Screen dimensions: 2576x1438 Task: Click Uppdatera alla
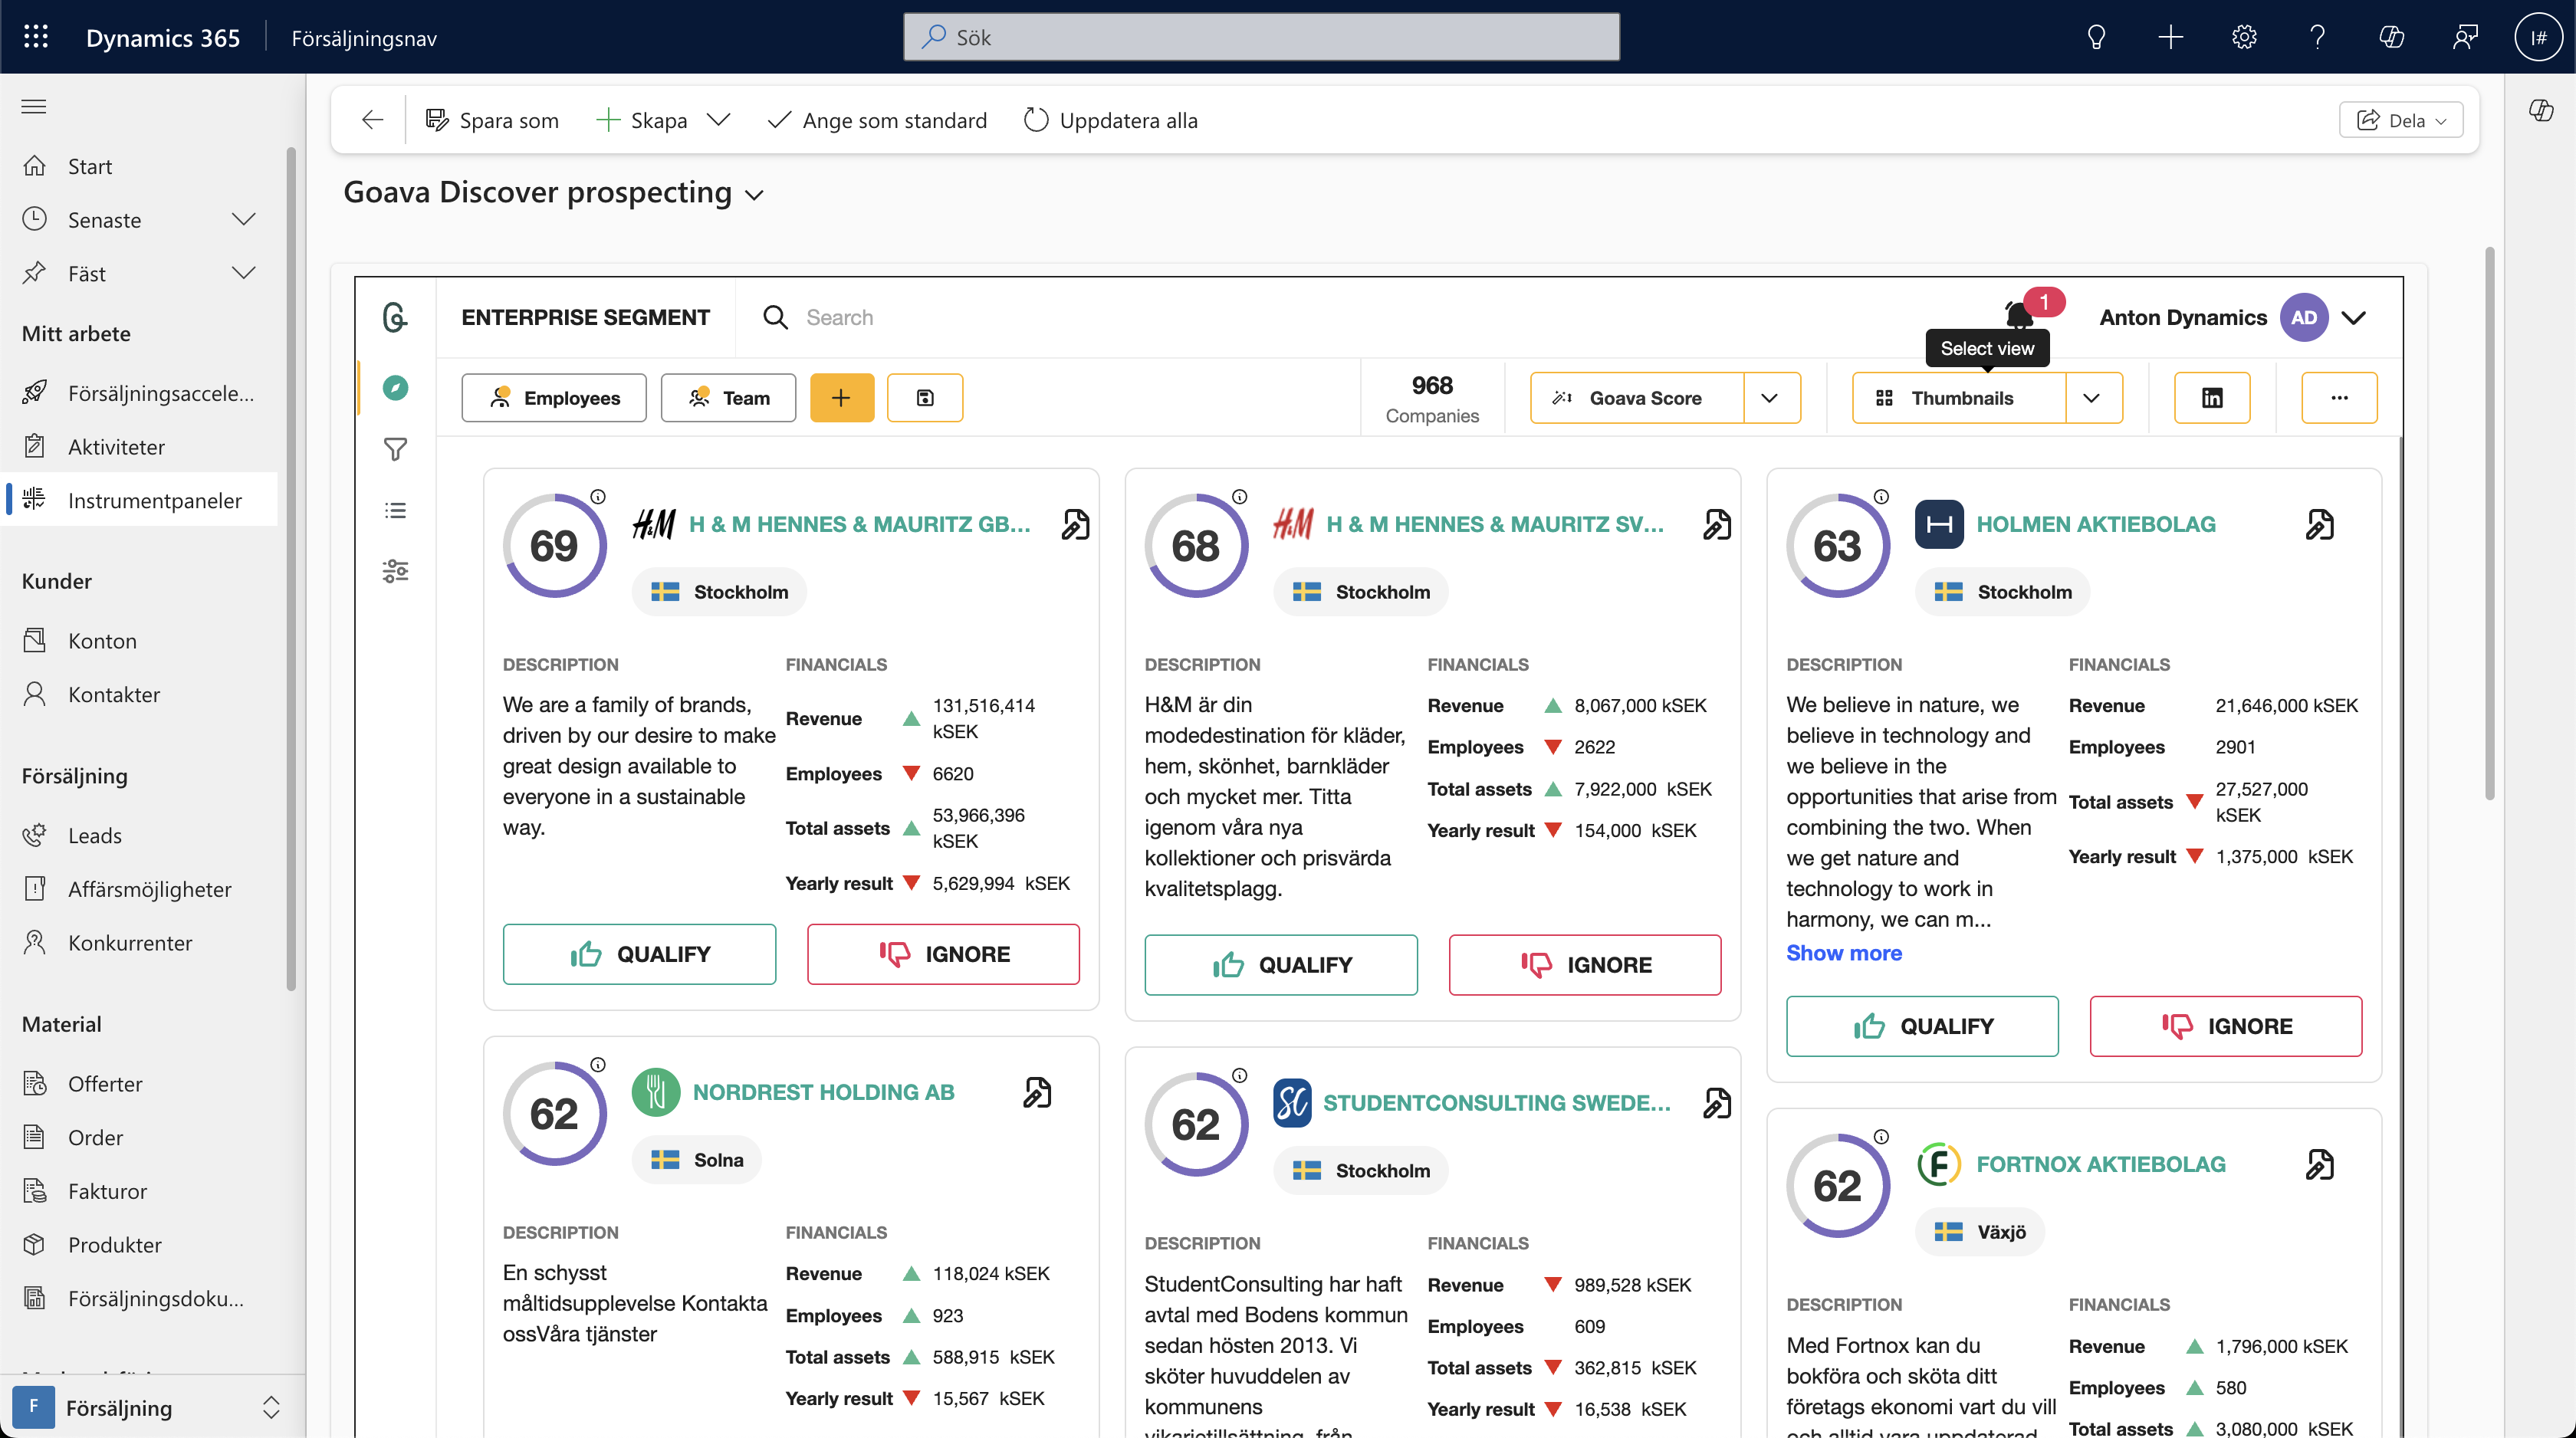click(x=1111, y=120)
